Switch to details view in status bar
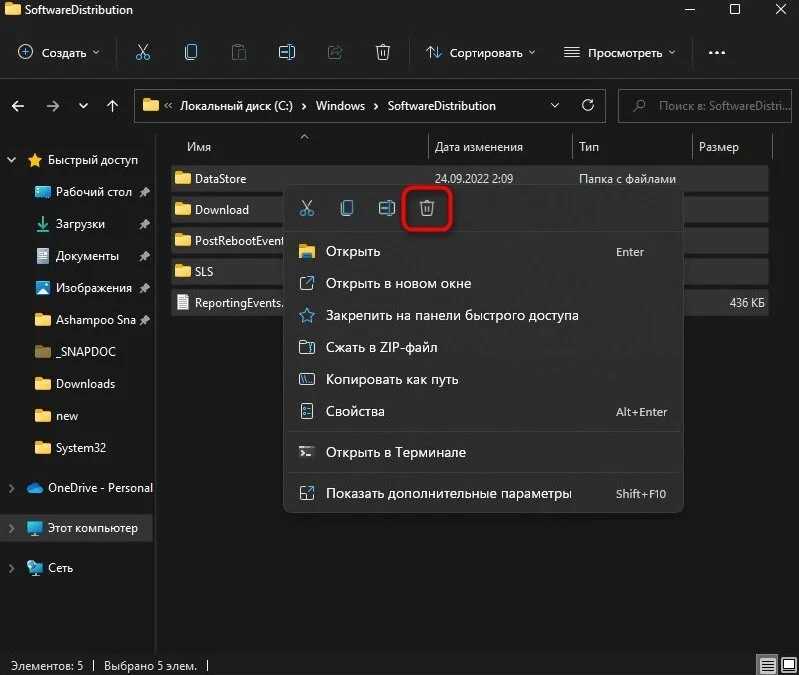Image resolution: width=799 pixels, height=675 pixels. click(x=767, y=664)
